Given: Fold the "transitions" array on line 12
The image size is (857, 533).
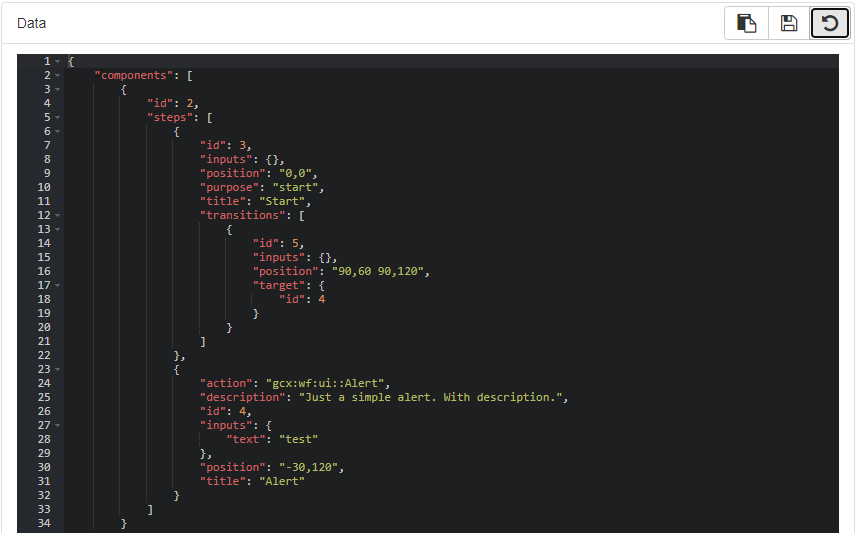Looking at the screenshot, I should tap(58, 215).
